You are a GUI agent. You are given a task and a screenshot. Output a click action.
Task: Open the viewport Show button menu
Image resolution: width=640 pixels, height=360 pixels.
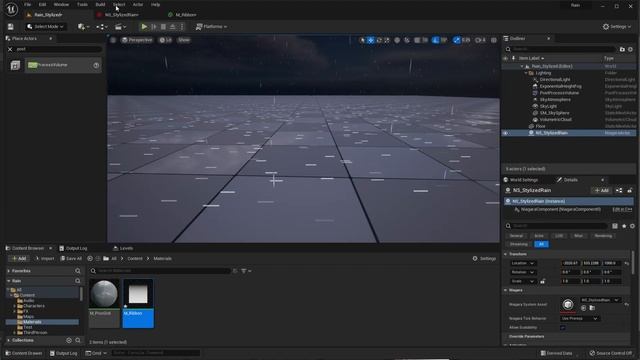184,40
